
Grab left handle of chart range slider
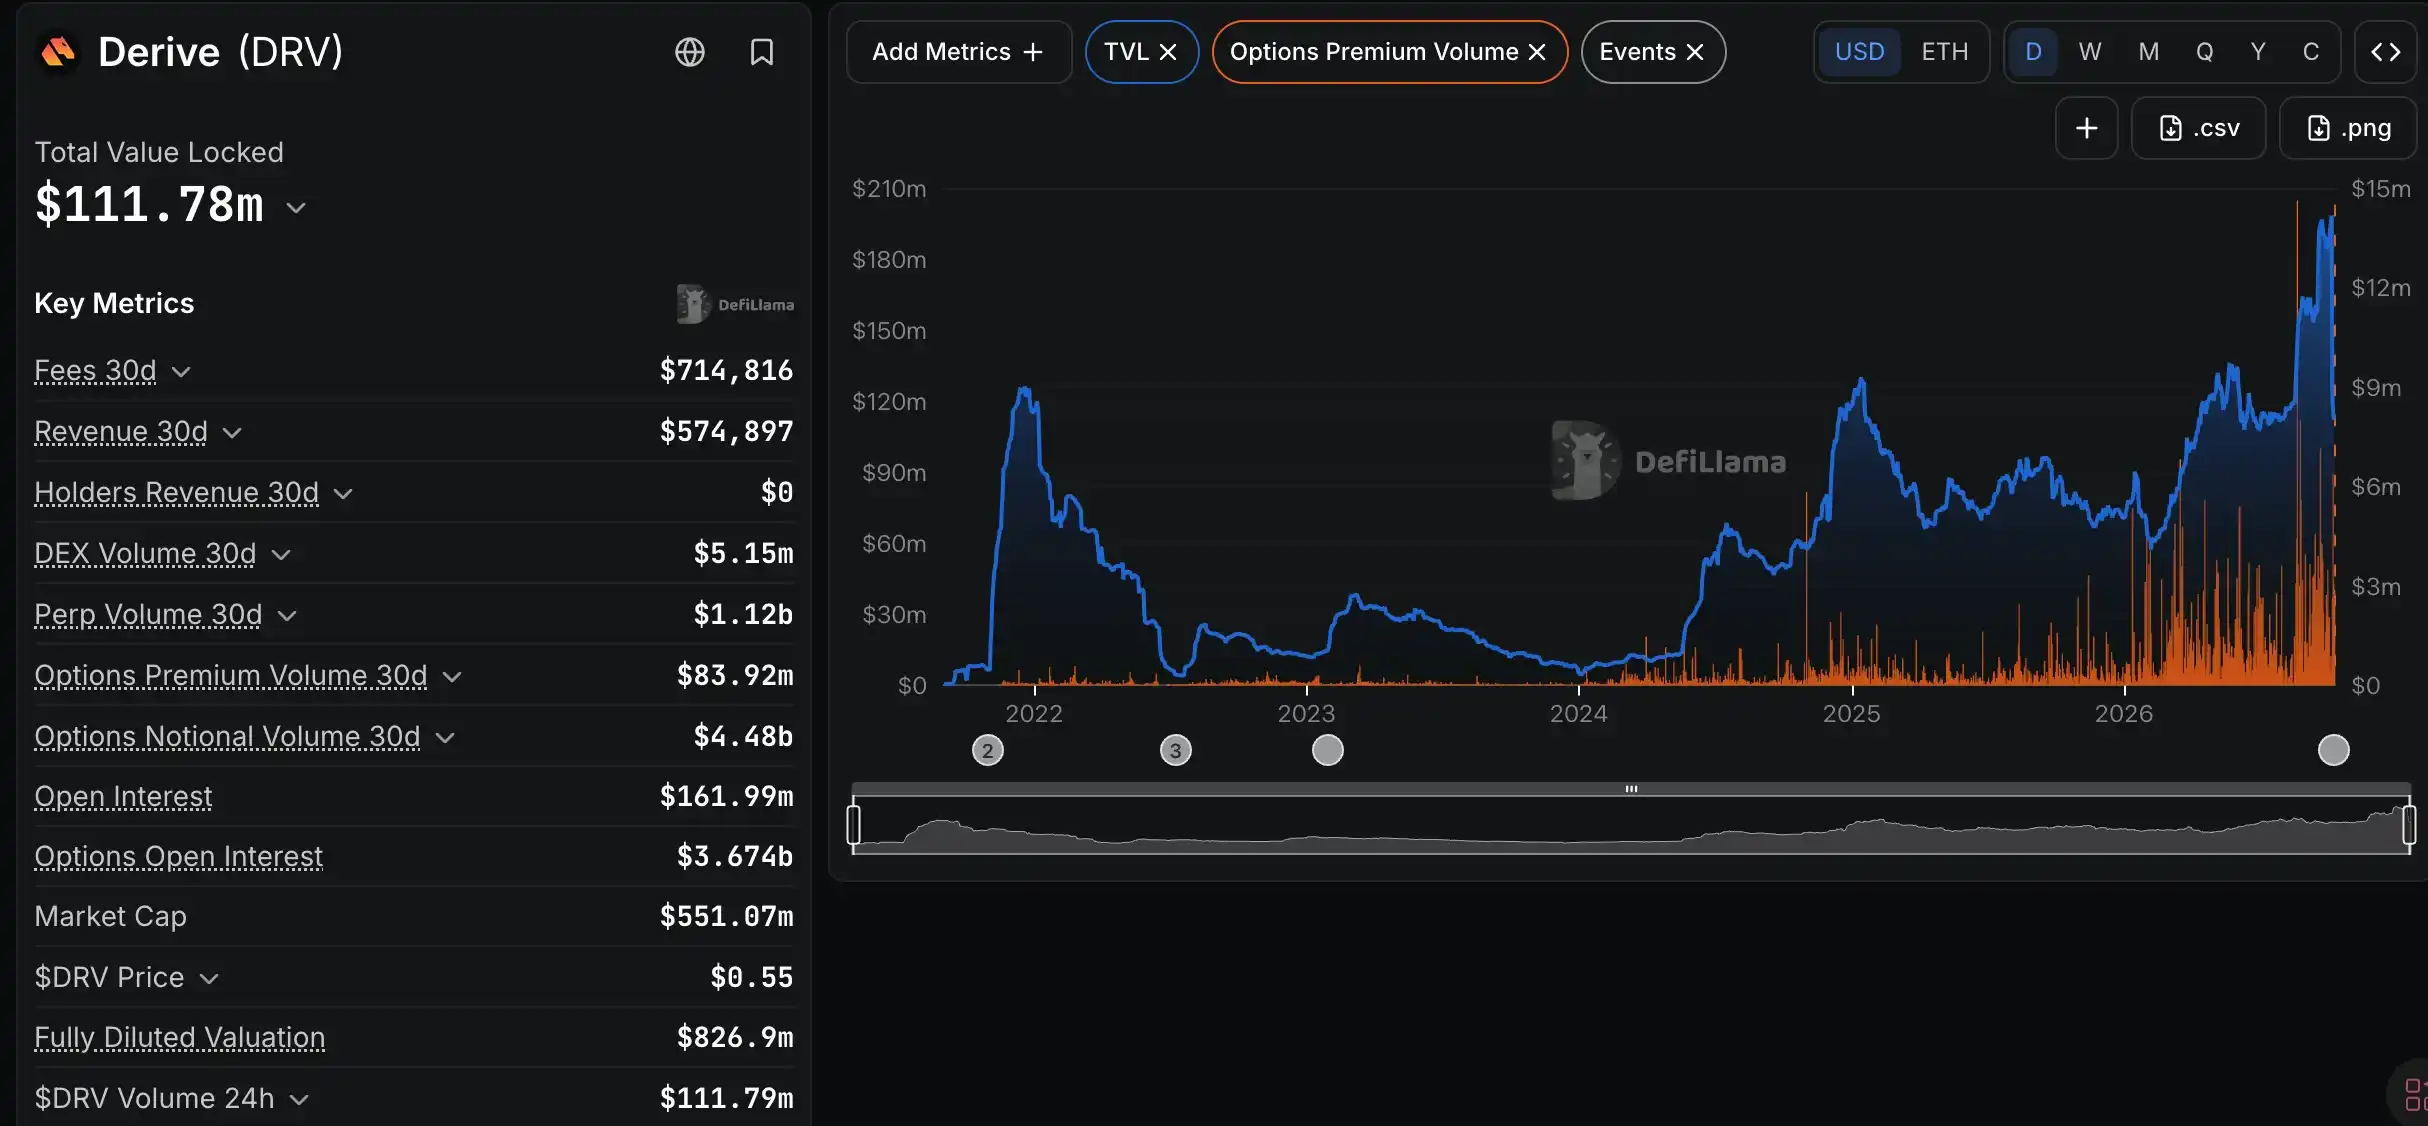pyautogui.click(x=854, y=825)
